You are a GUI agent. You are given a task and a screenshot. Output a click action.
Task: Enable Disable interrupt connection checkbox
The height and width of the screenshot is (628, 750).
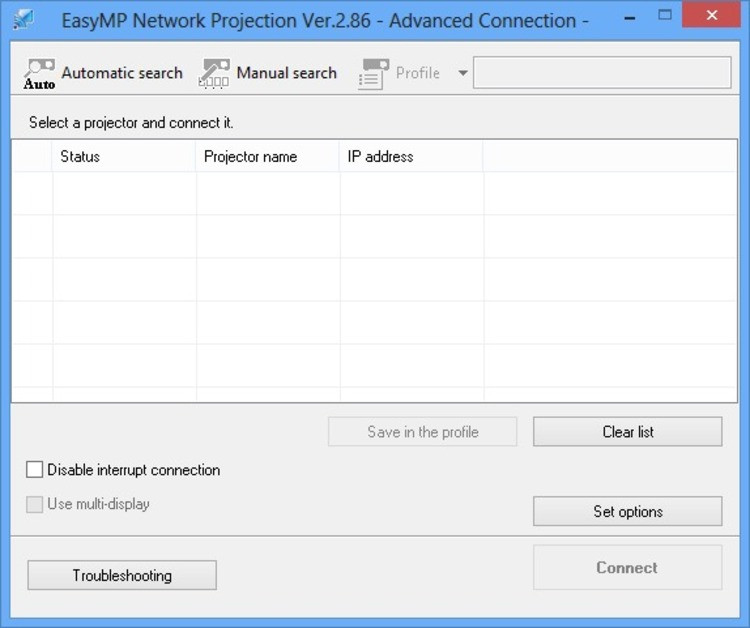point(34,470)
